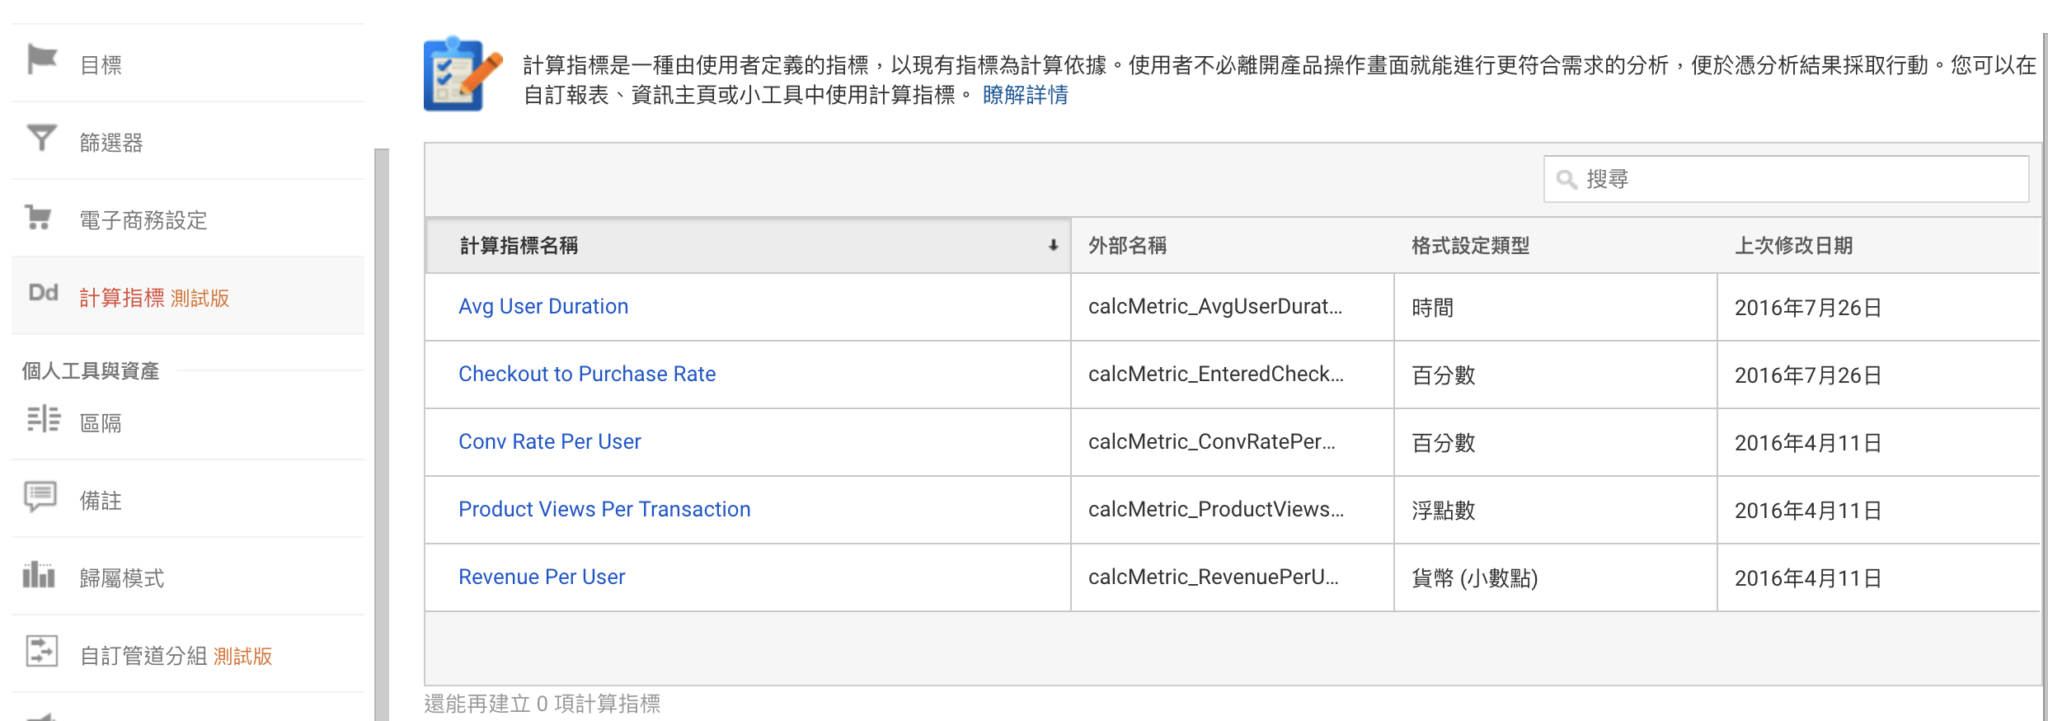Open the Checkout to Purchase Rate metric
The image size is (2048, 721).
(587, 374)
